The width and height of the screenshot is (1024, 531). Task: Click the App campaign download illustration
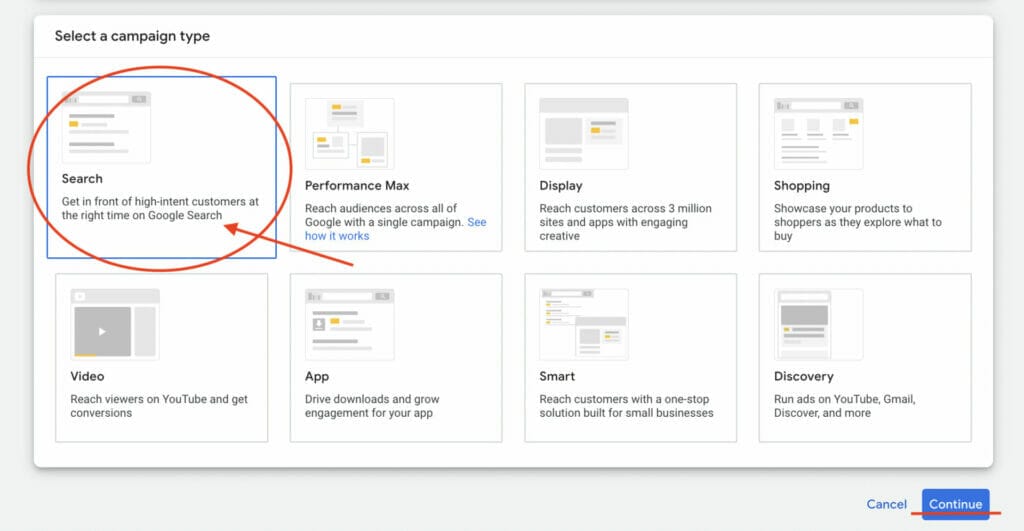349,324
